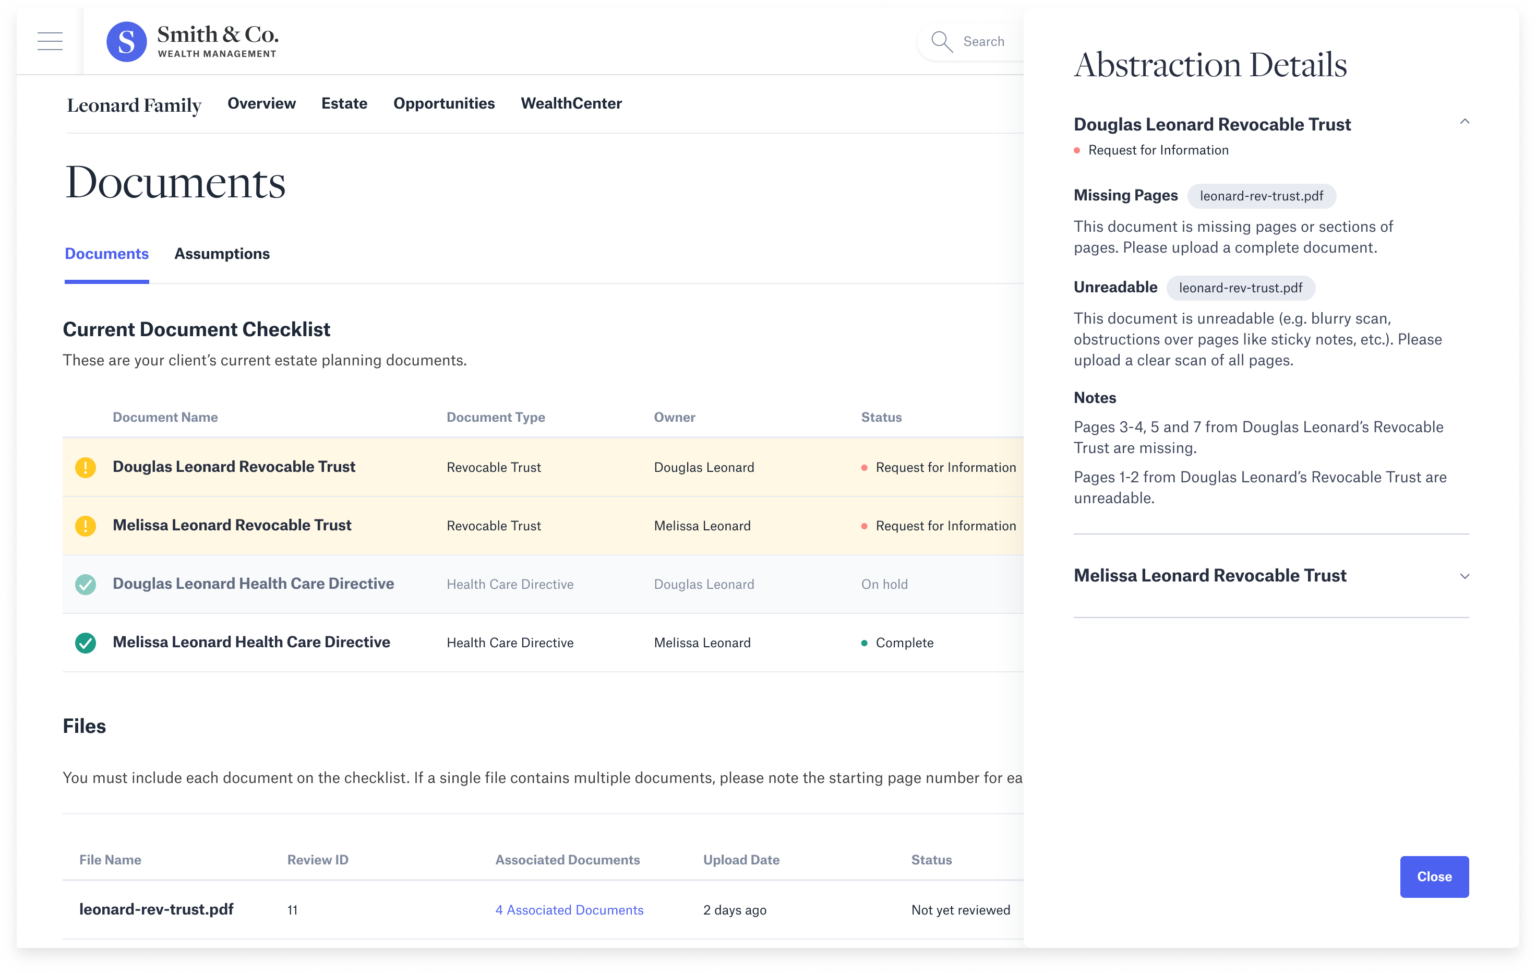Image resolution: width=1536 pixels, height=973 pixels.
Task: Open the chevron beside Abstraction Details trust heading
Action: [1464, 121]
